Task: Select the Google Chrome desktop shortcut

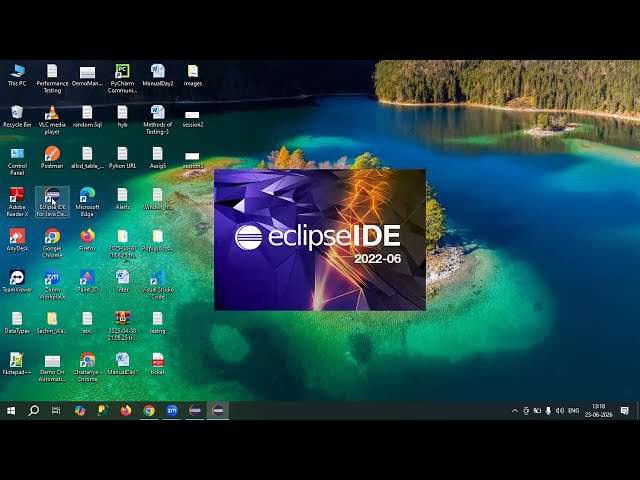Action: [x=52, y=244]
